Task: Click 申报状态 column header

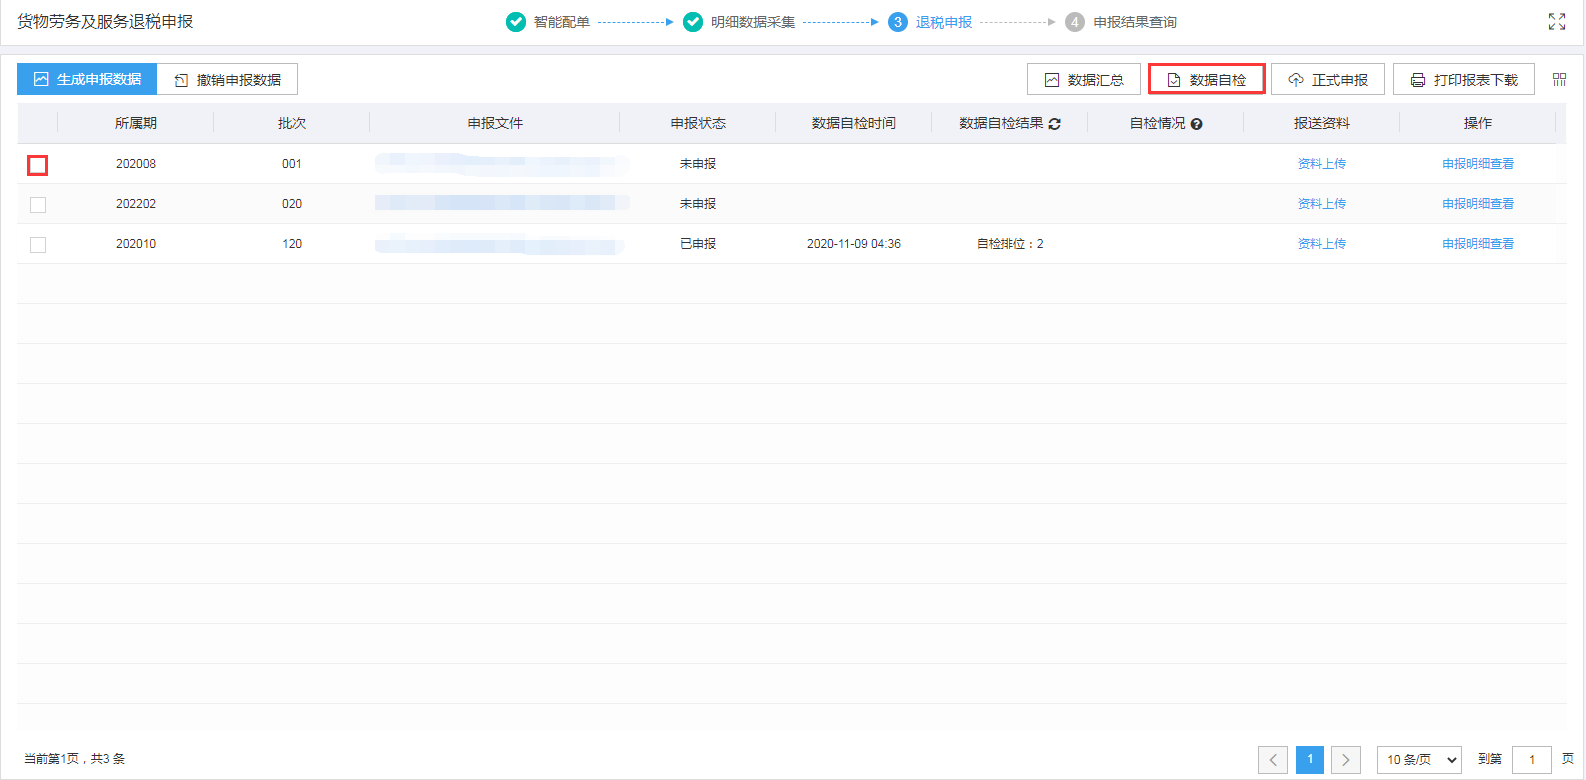Action: pos(698,123)
